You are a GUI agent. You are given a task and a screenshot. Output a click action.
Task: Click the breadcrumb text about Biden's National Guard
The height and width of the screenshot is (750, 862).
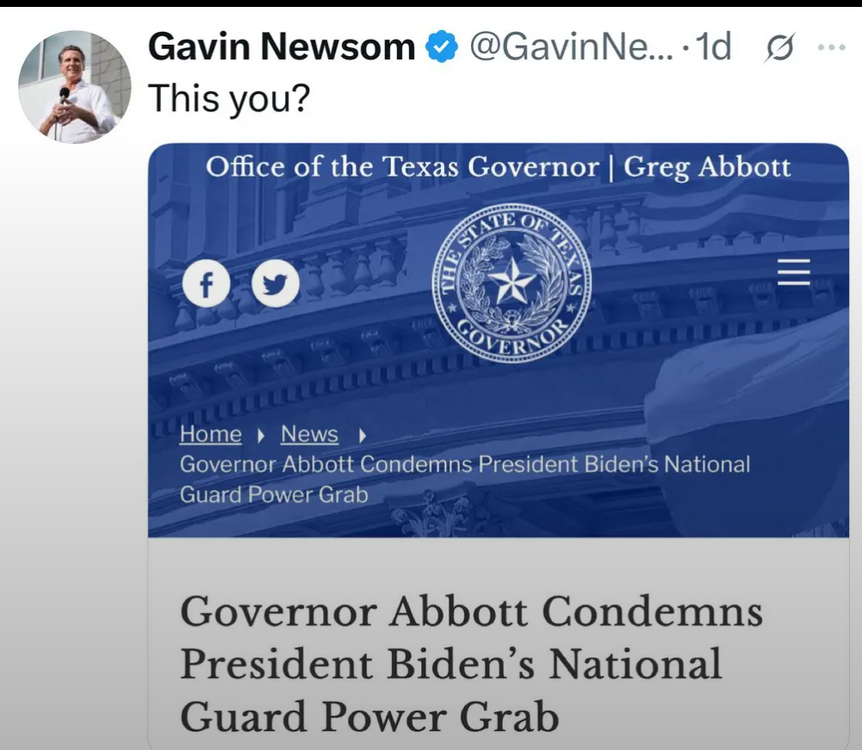(x=465, y=479)
